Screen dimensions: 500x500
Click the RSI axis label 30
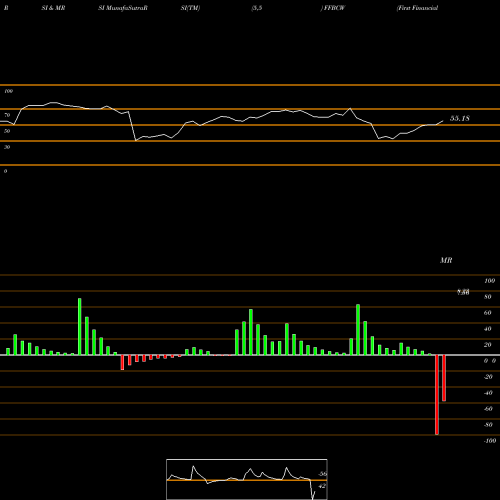pos(7,147)
